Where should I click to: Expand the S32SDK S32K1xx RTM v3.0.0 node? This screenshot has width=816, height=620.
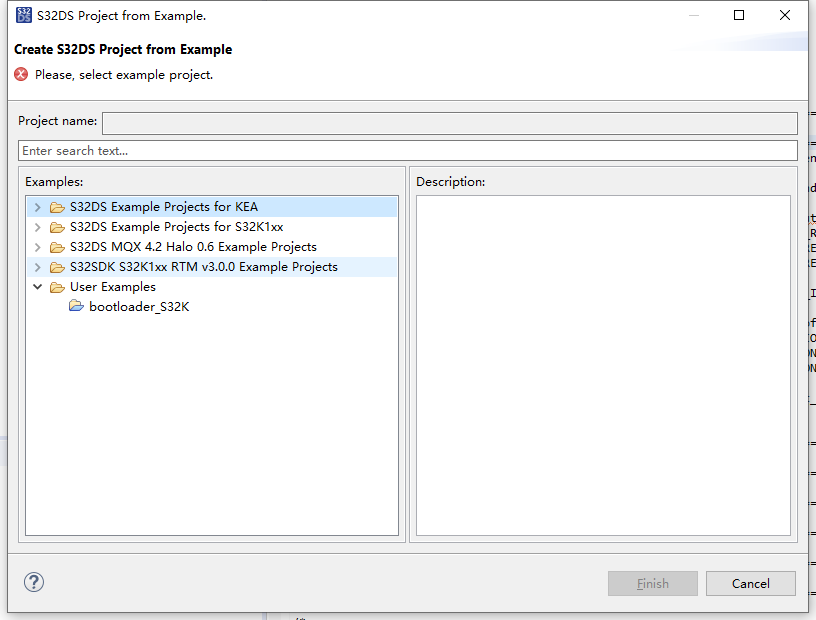(38, 267)
